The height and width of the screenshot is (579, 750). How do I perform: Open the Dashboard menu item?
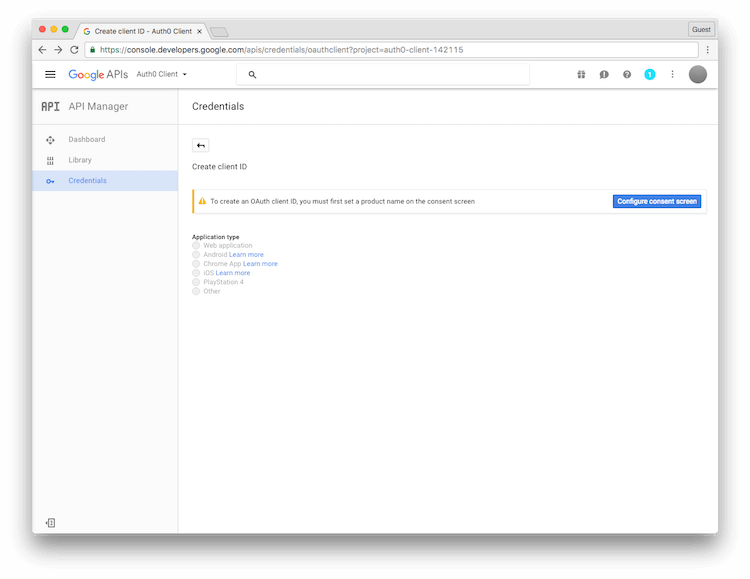click(x=105, y=139)
